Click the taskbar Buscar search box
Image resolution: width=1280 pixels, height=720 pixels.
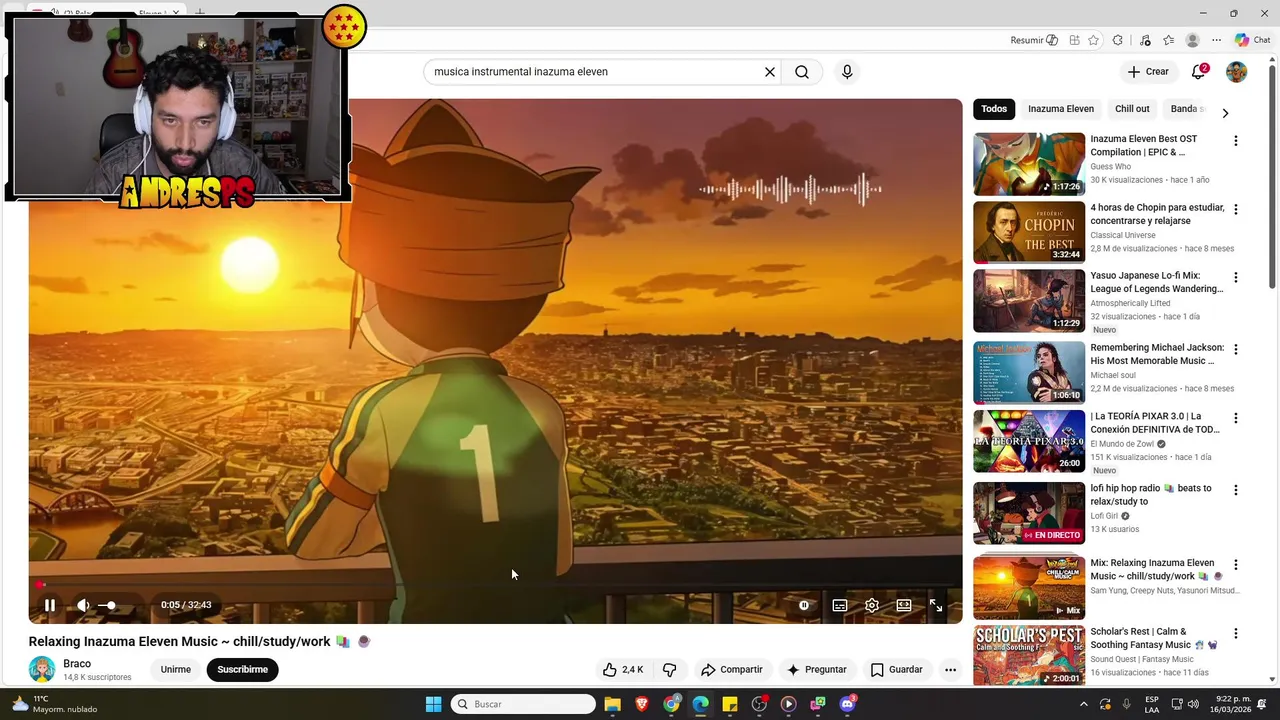tap(523, 704)
